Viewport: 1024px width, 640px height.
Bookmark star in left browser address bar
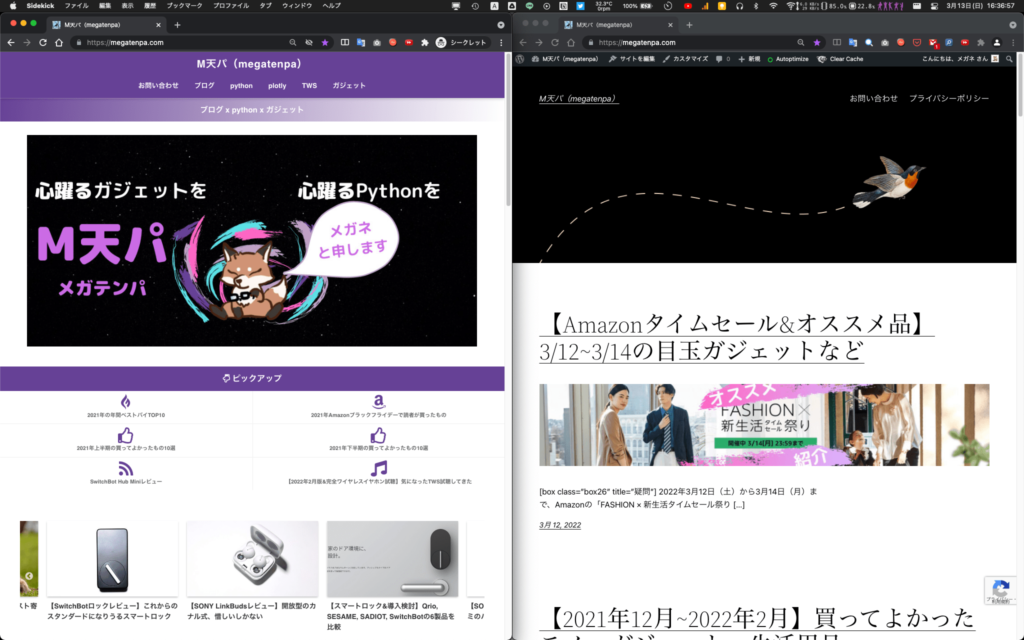click(x=325, y=42)
